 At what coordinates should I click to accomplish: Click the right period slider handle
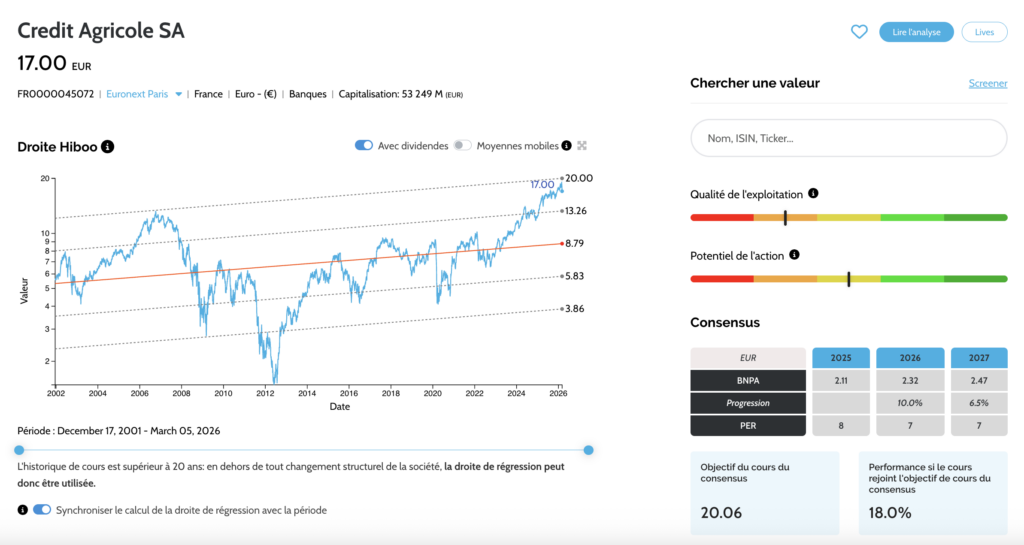tap(588, 450)
